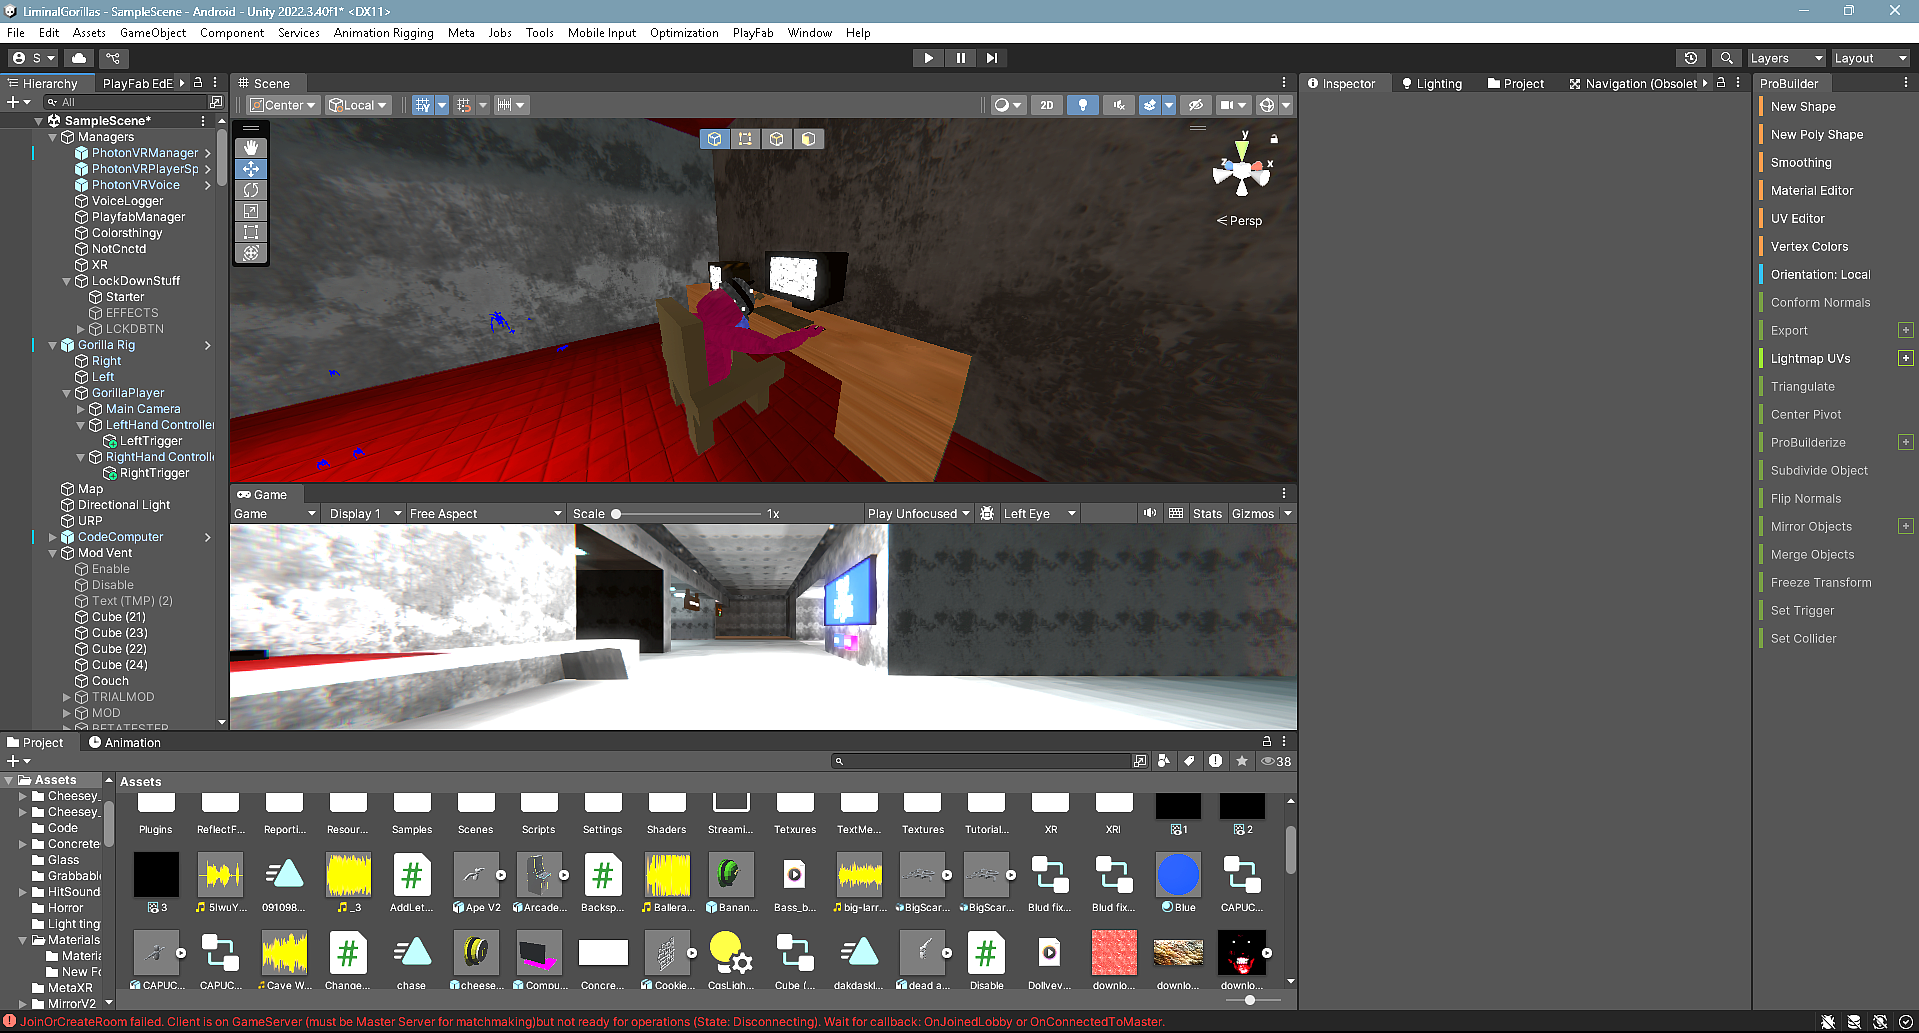The image size is (1919, 1033).
Task: Click the Game view Scale slider
Action: [687, 514]
